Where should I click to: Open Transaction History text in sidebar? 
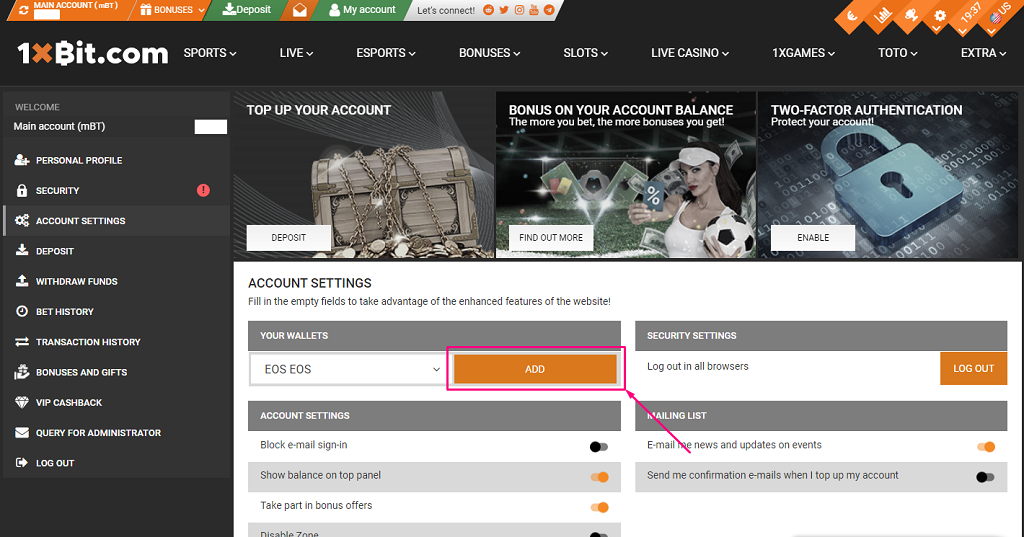(88, 342)
